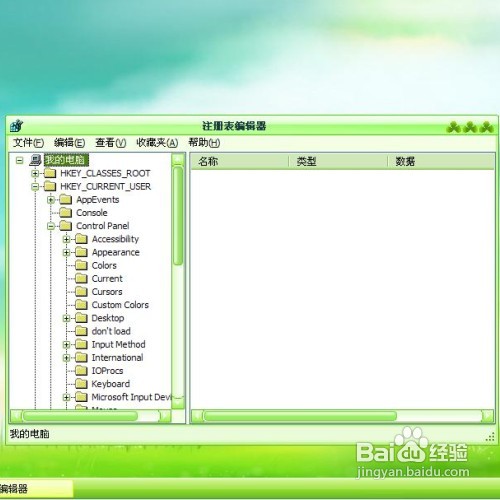Viewport: 500px width, 500px height.
Task: Open the 编辑(E) menu
Action: pyautogui.click(x=69, y=143)
